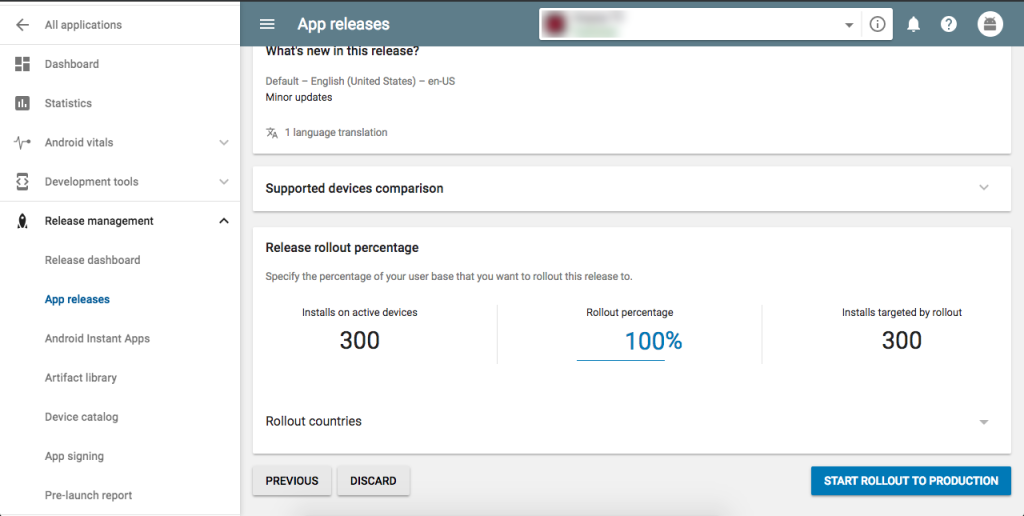Click the translation icon near language translation

[272, 132]
